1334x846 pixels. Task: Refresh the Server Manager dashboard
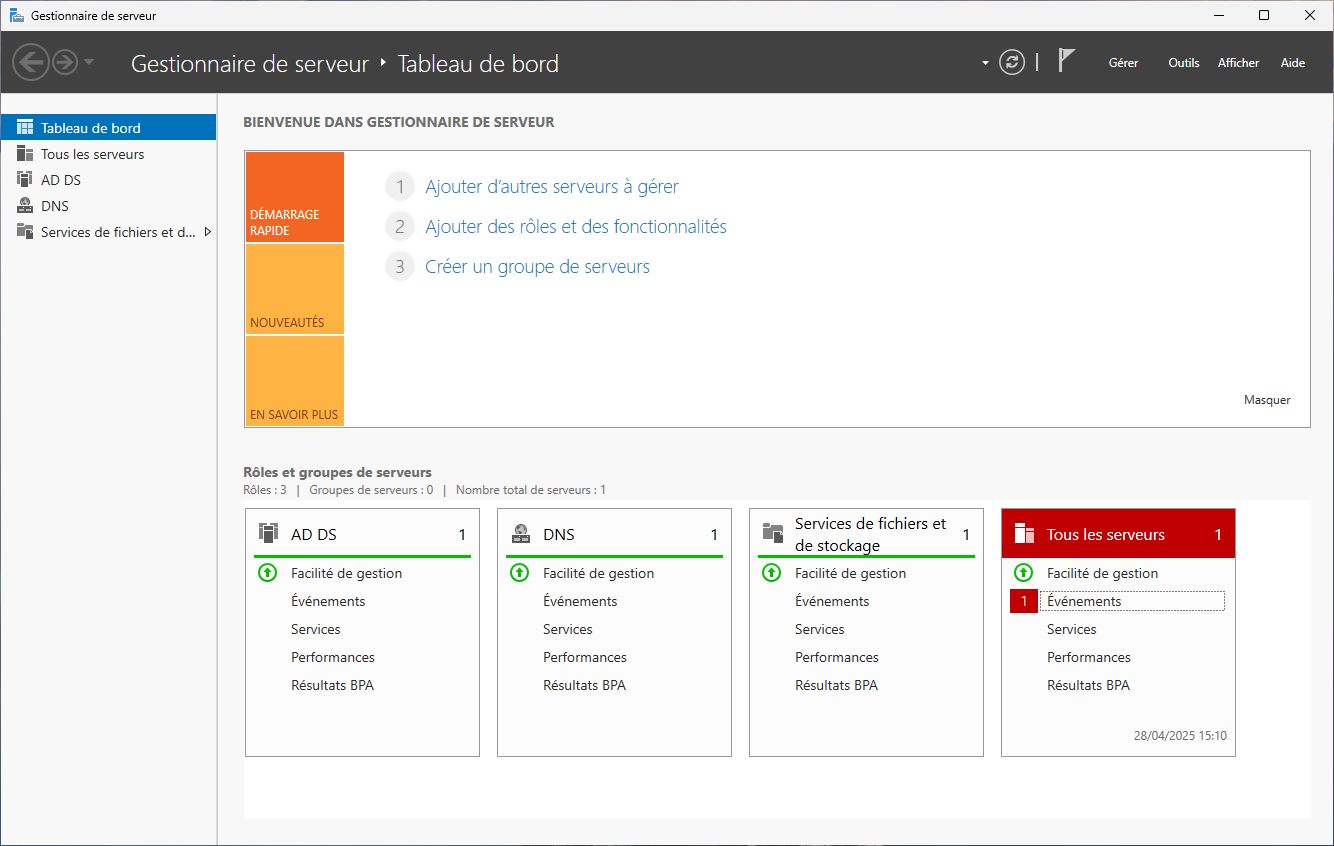1012,63
